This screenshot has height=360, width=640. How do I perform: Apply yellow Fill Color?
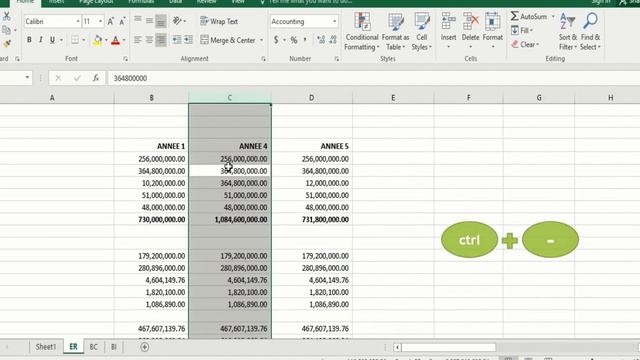[98, 40]
